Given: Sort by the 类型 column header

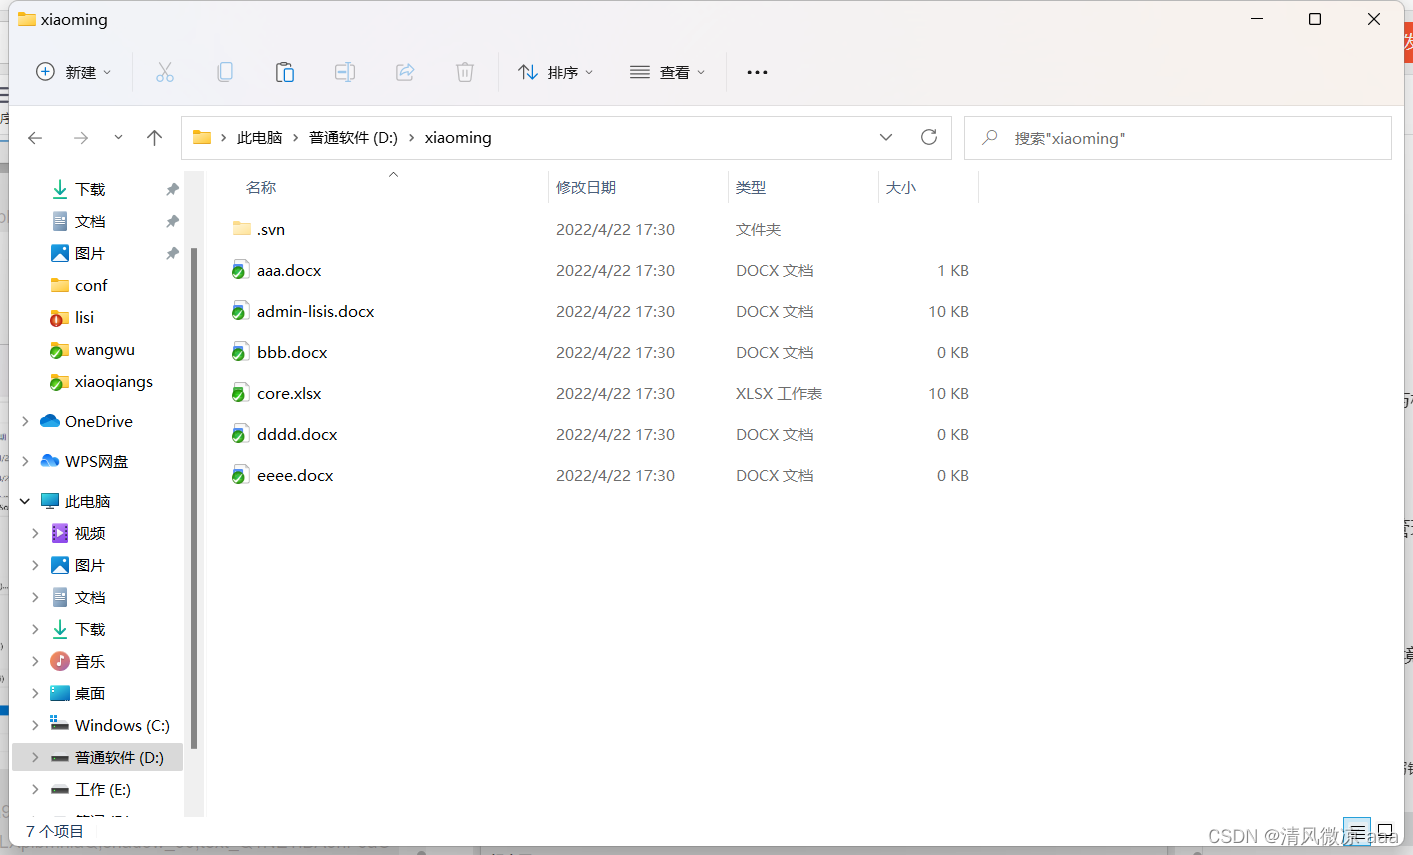Looking at the screenshot, I should coord(751,187).
